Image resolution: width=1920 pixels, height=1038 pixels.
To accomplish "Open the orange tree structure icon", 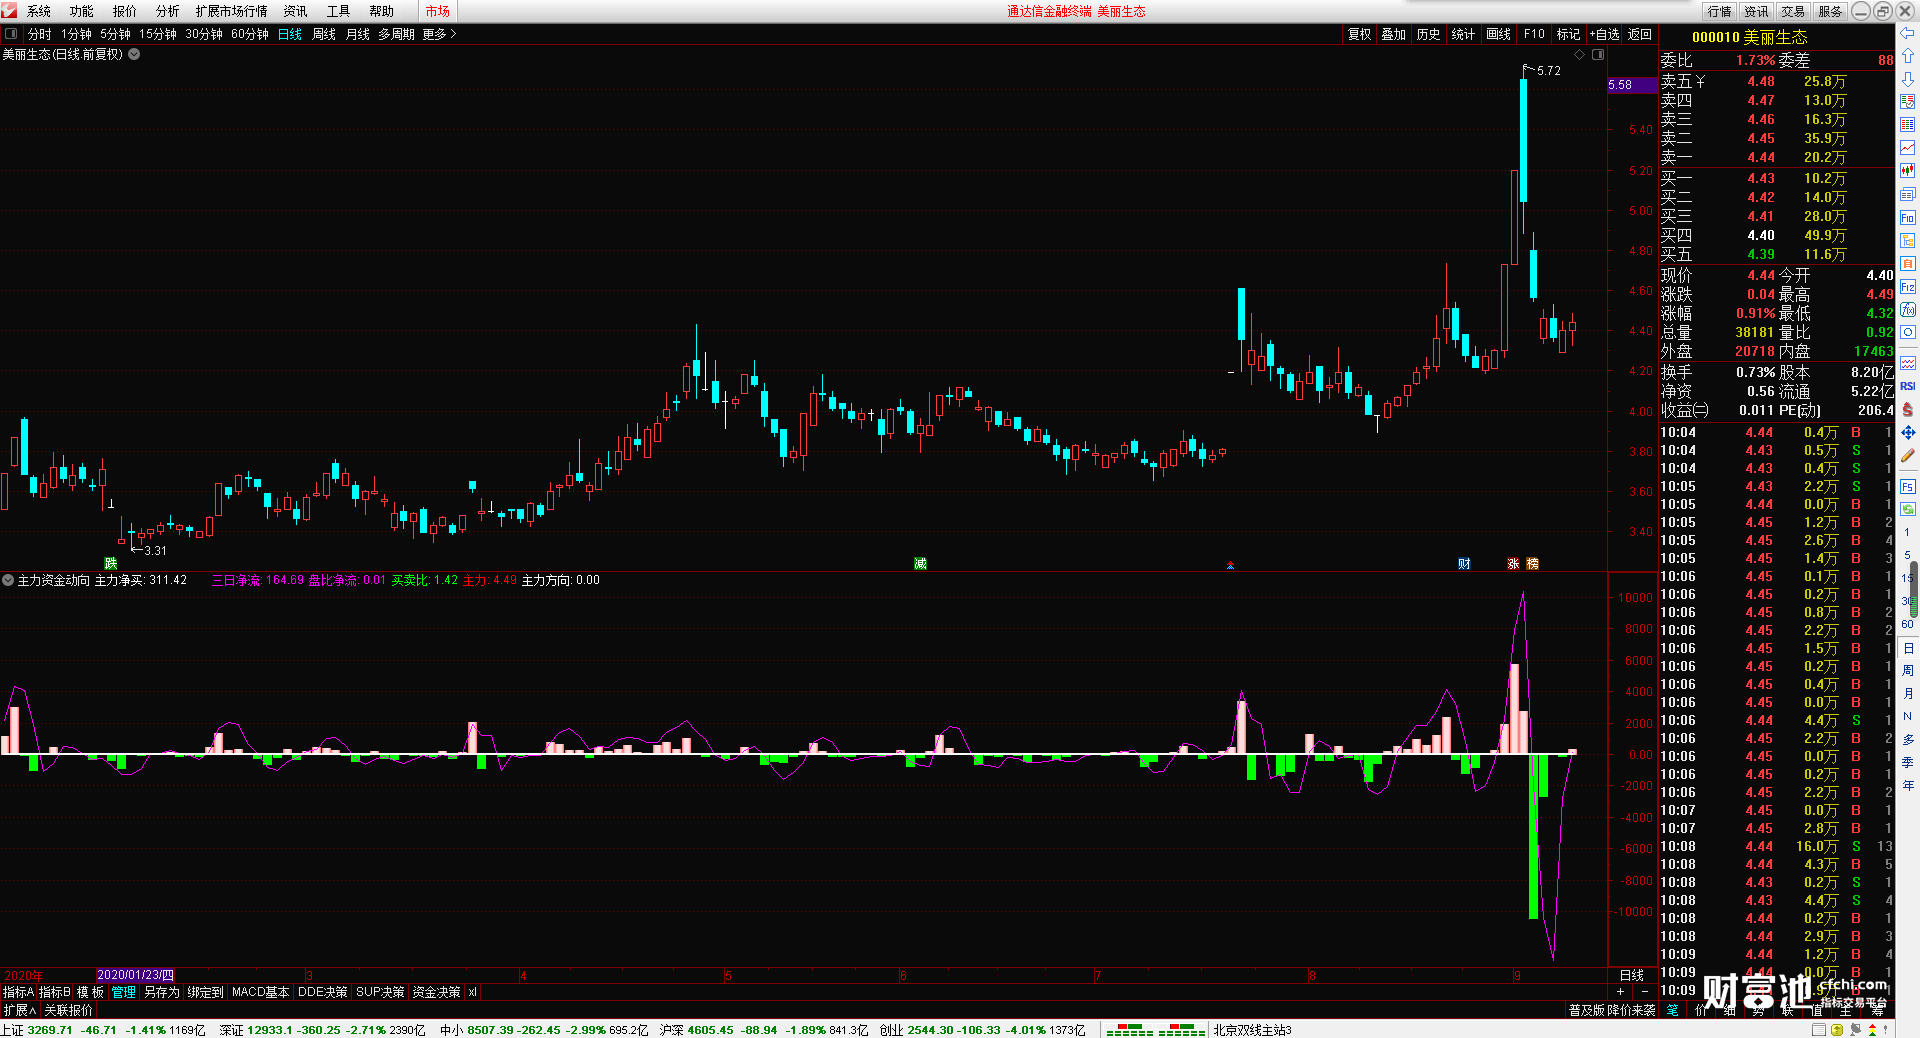I will tap(1907, 240).
